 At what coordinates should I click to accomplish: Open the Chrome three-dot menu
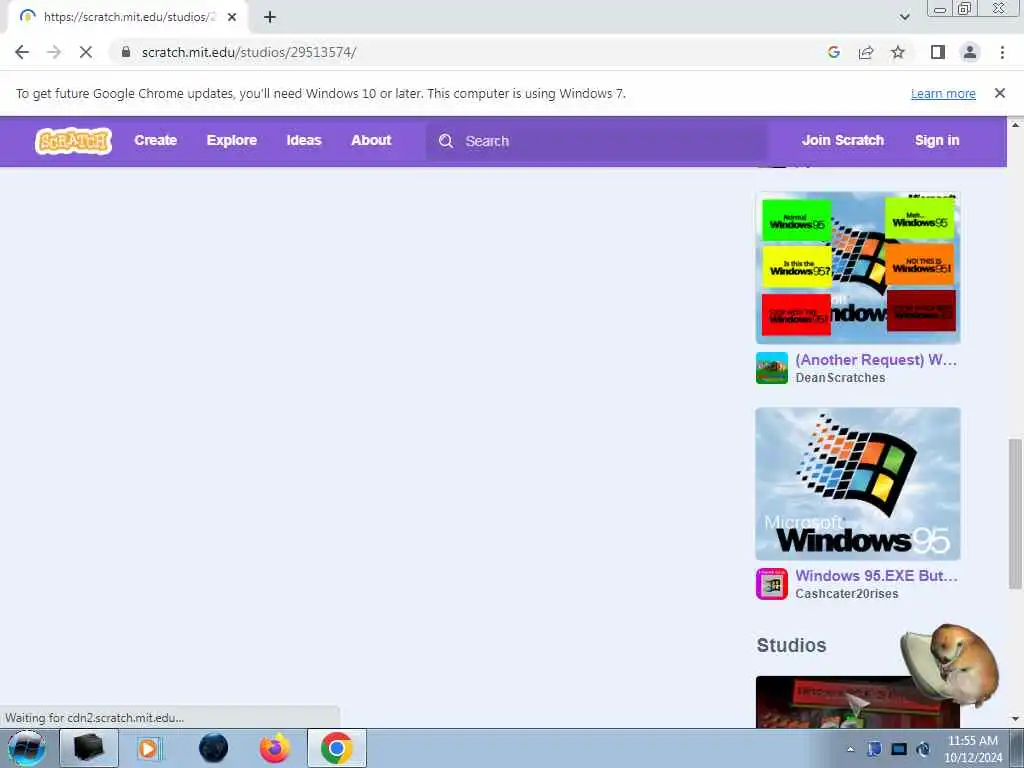pyautogui.click(x=1002, y=52)
